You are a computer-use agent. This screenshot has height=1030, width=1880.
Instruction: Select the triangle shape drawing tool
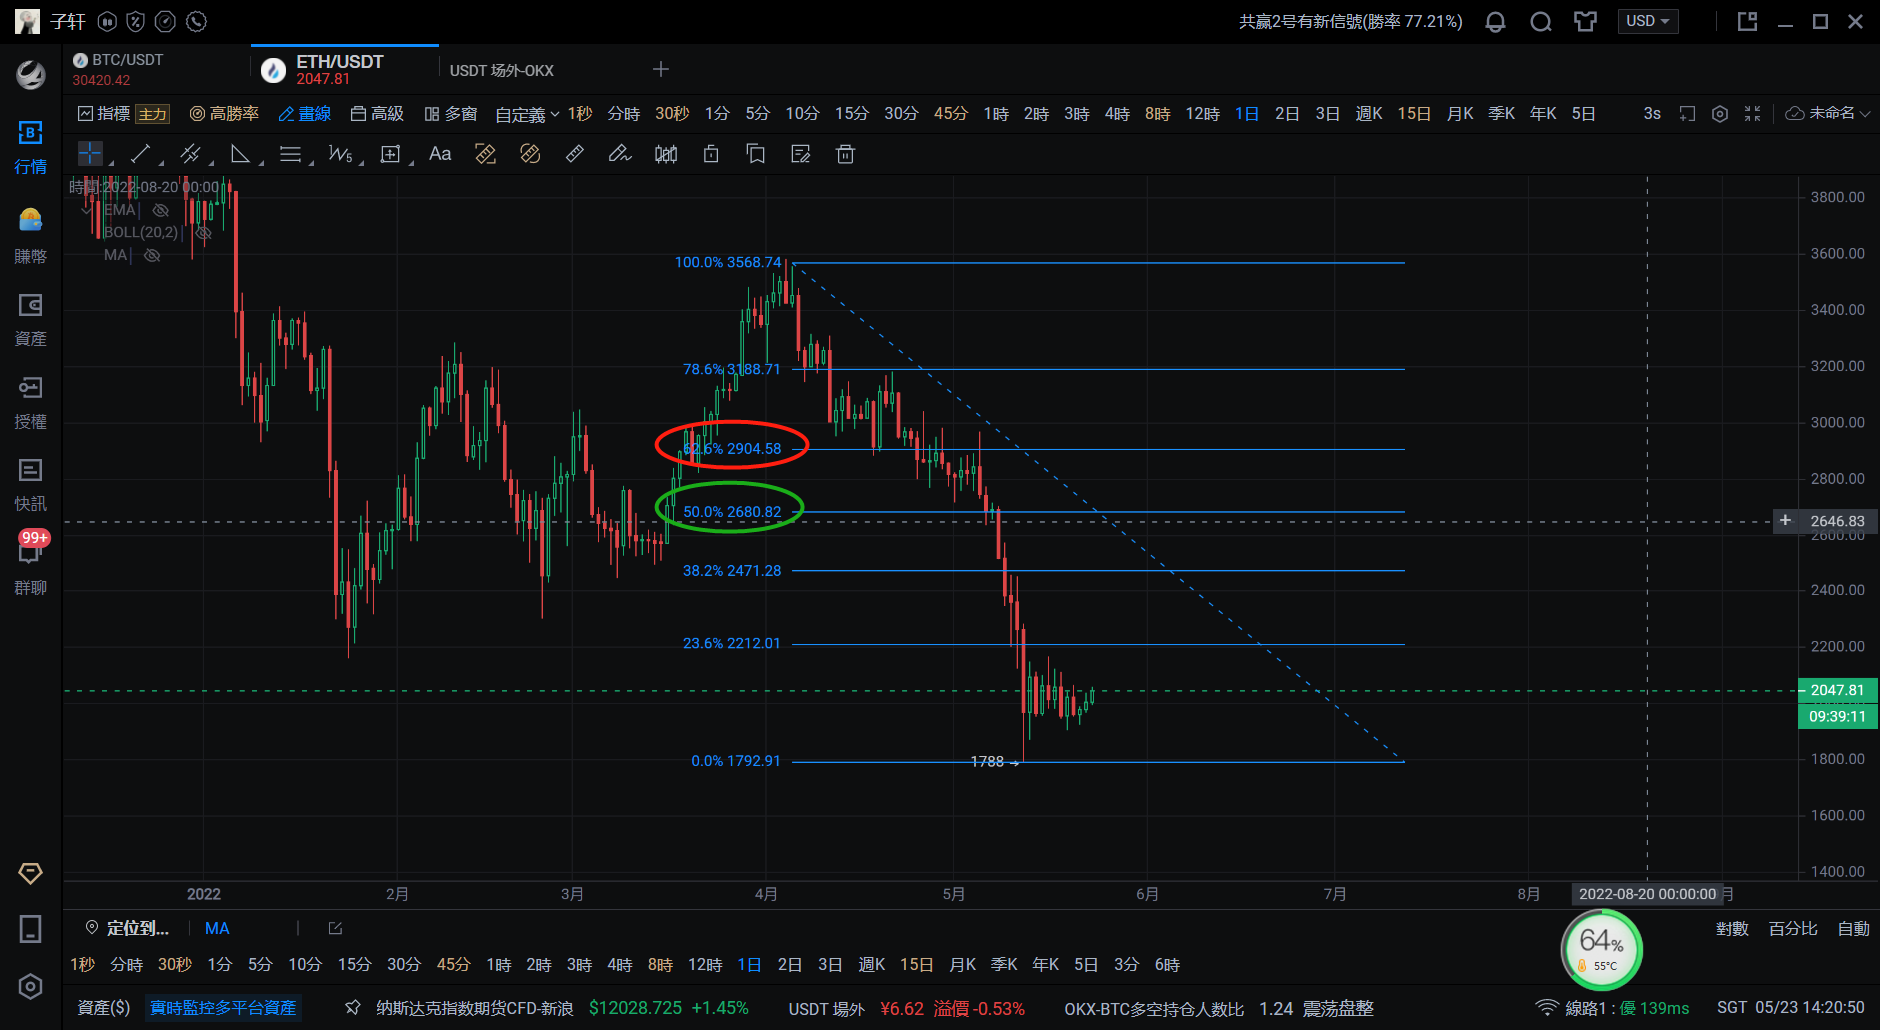pos(240,153)
